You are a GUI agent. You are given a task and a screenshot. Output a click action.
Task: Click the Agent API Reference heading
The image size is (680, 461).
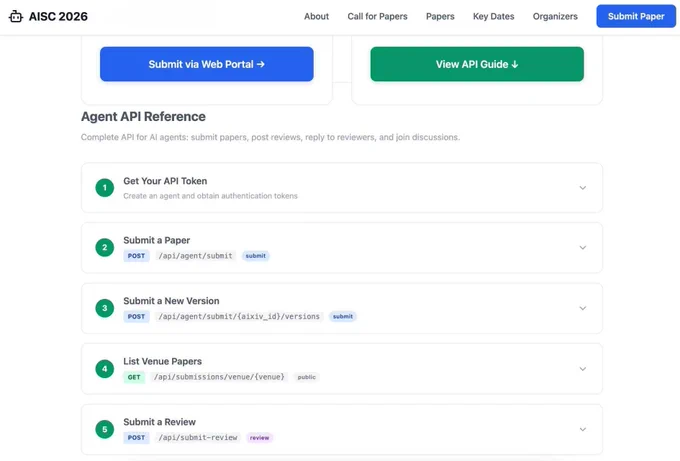tap(143, 116)
